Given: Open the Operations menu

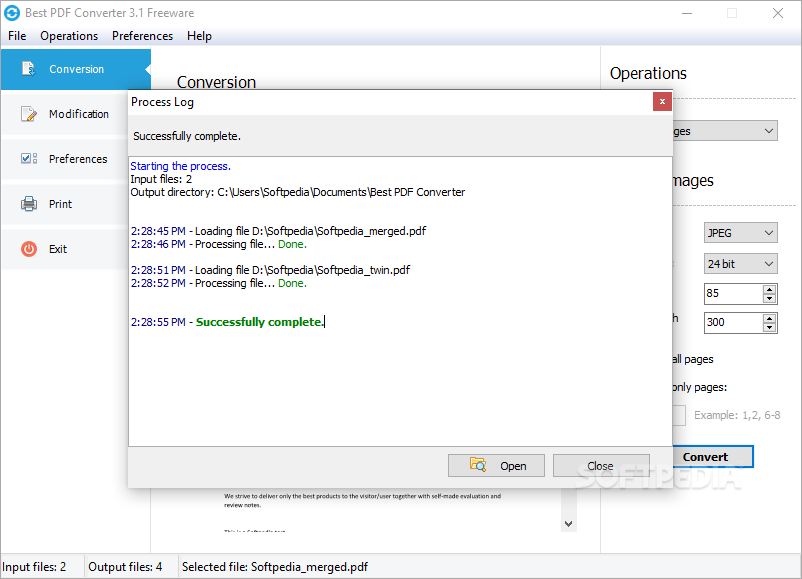Looking at the screenshot, I should [69, 36].
